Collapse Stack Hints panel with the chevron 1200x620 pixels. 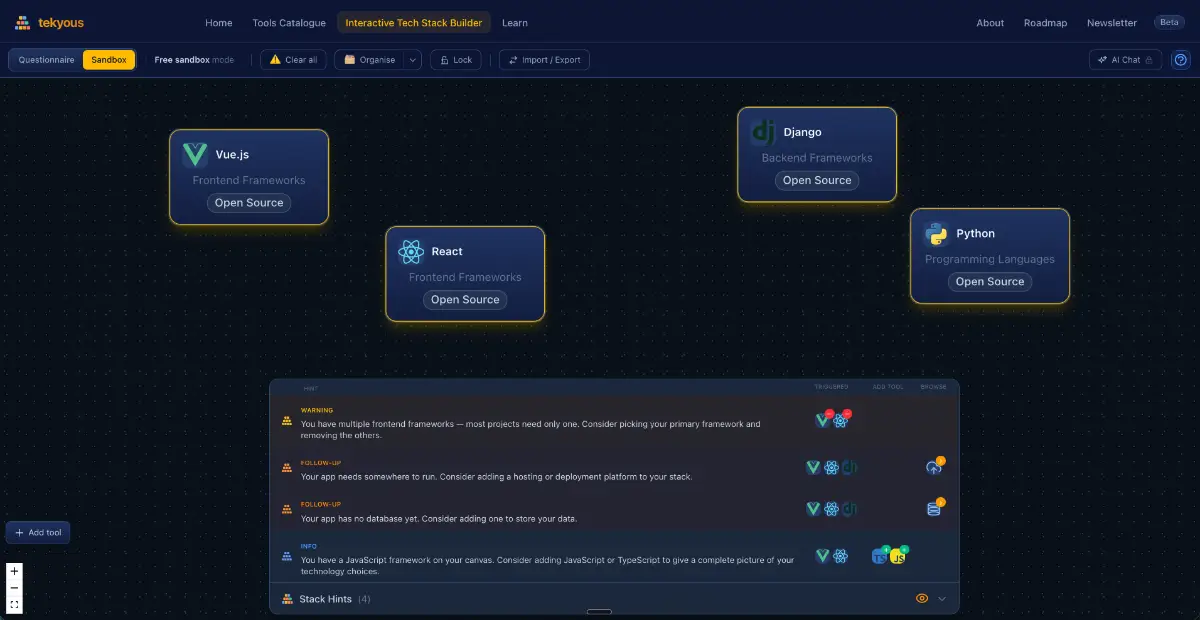[x=941, y=599]
